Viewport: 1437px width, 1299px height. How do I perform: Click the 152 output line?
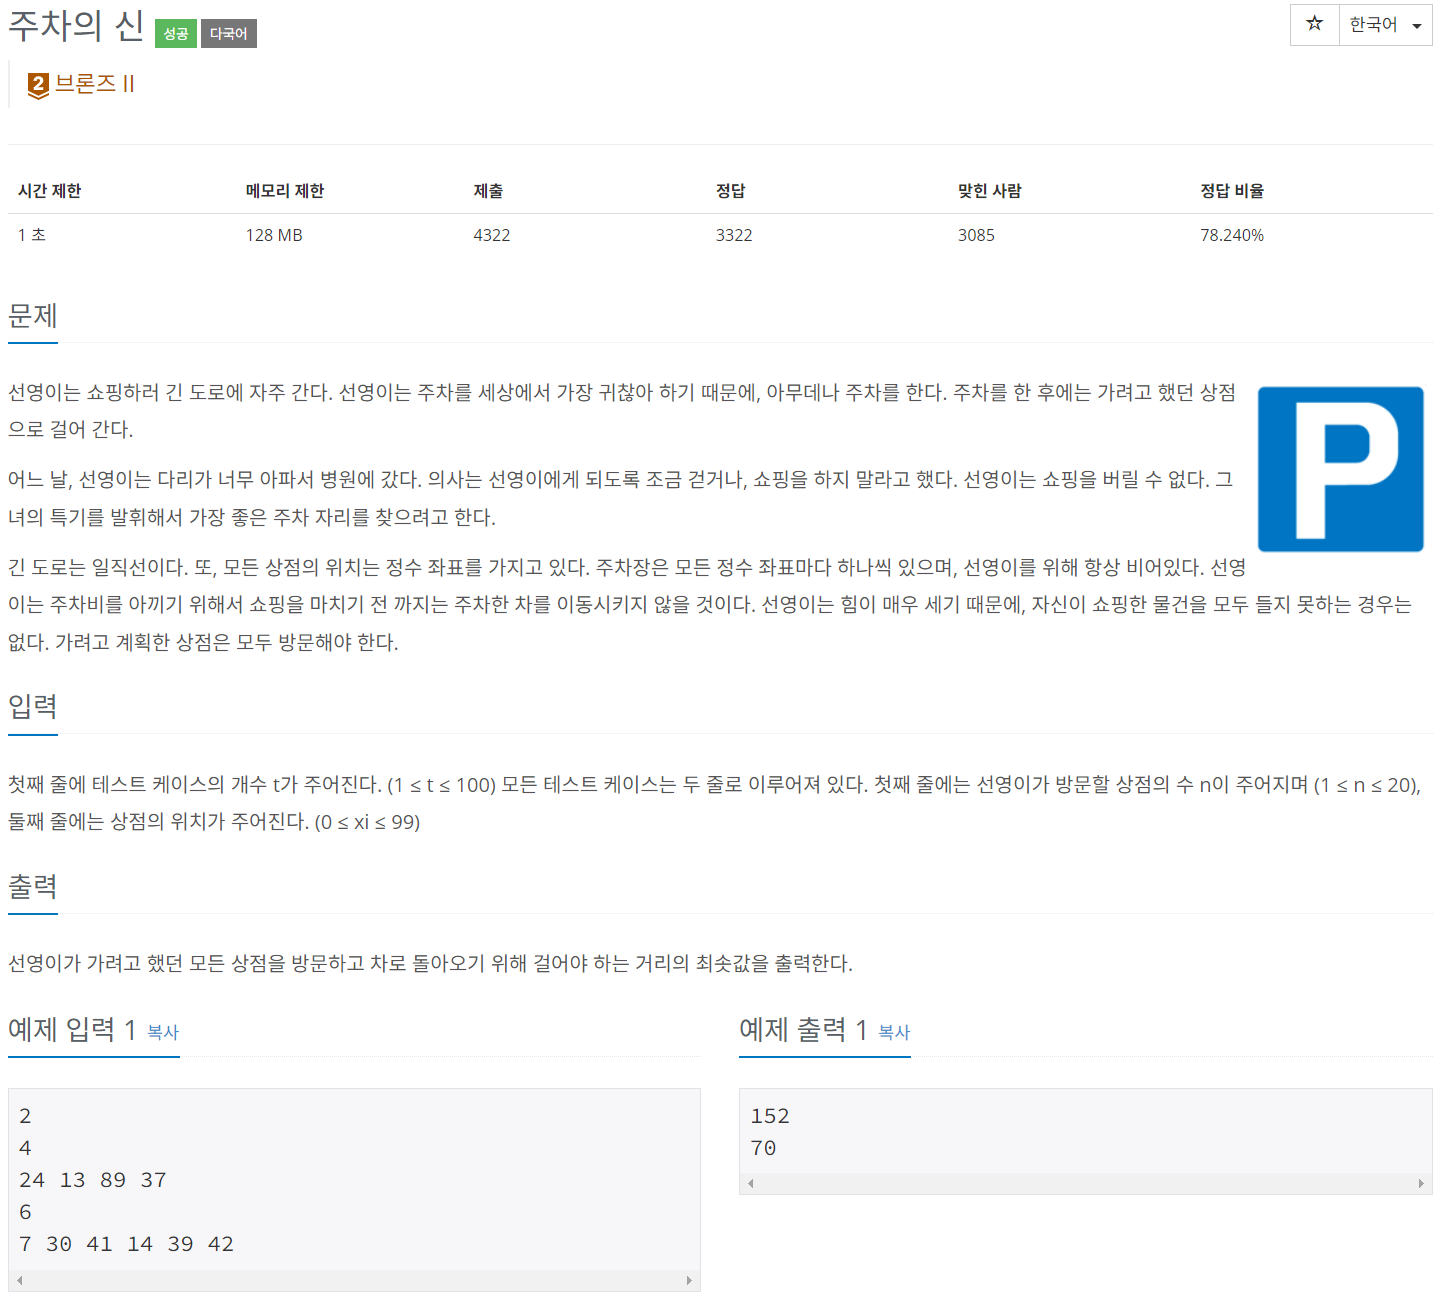770,1116
